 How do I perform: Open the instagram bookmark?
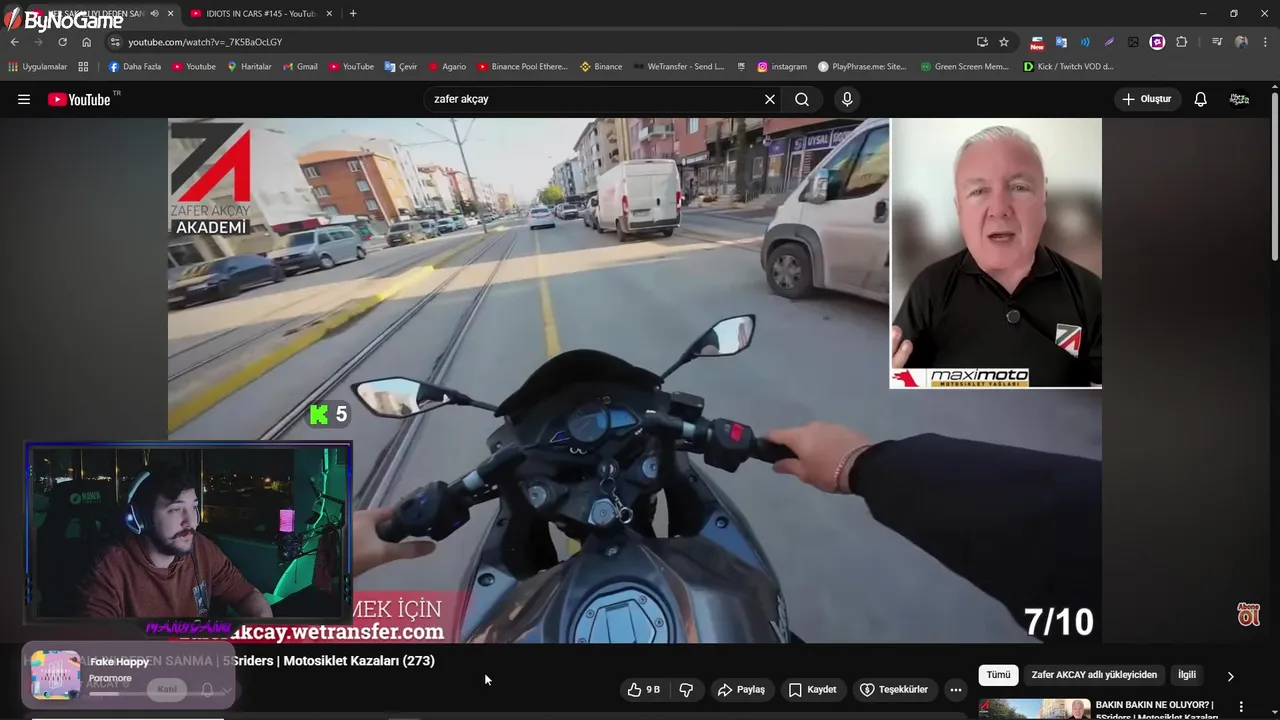[x=782, y=67]
